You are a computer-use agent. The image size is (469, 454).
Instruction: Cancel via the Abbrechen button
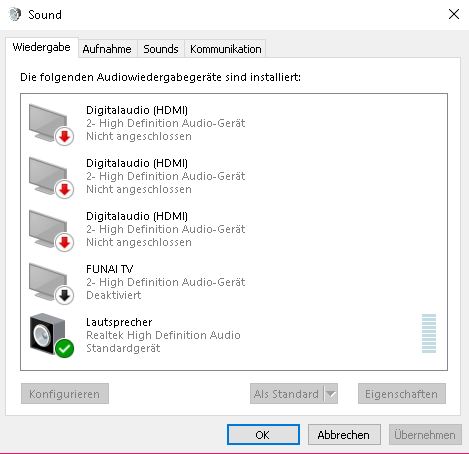pyautogui.click(x=344, y=435)
